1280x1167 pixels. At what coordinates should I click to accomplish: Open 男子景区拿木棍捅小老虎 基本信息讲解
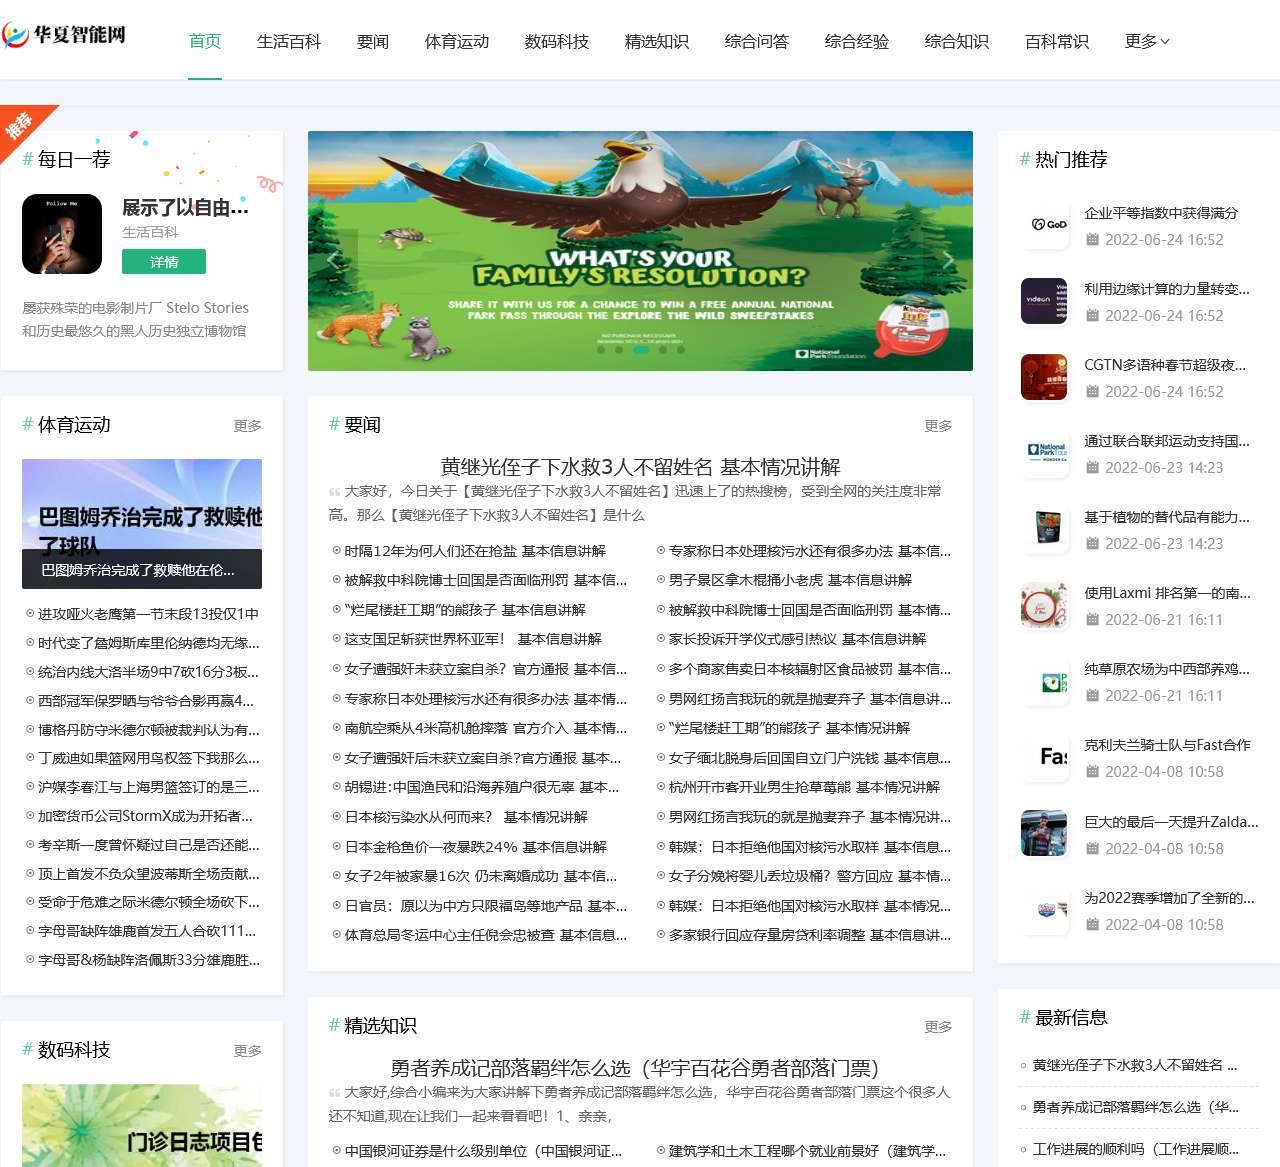point(790,580)
